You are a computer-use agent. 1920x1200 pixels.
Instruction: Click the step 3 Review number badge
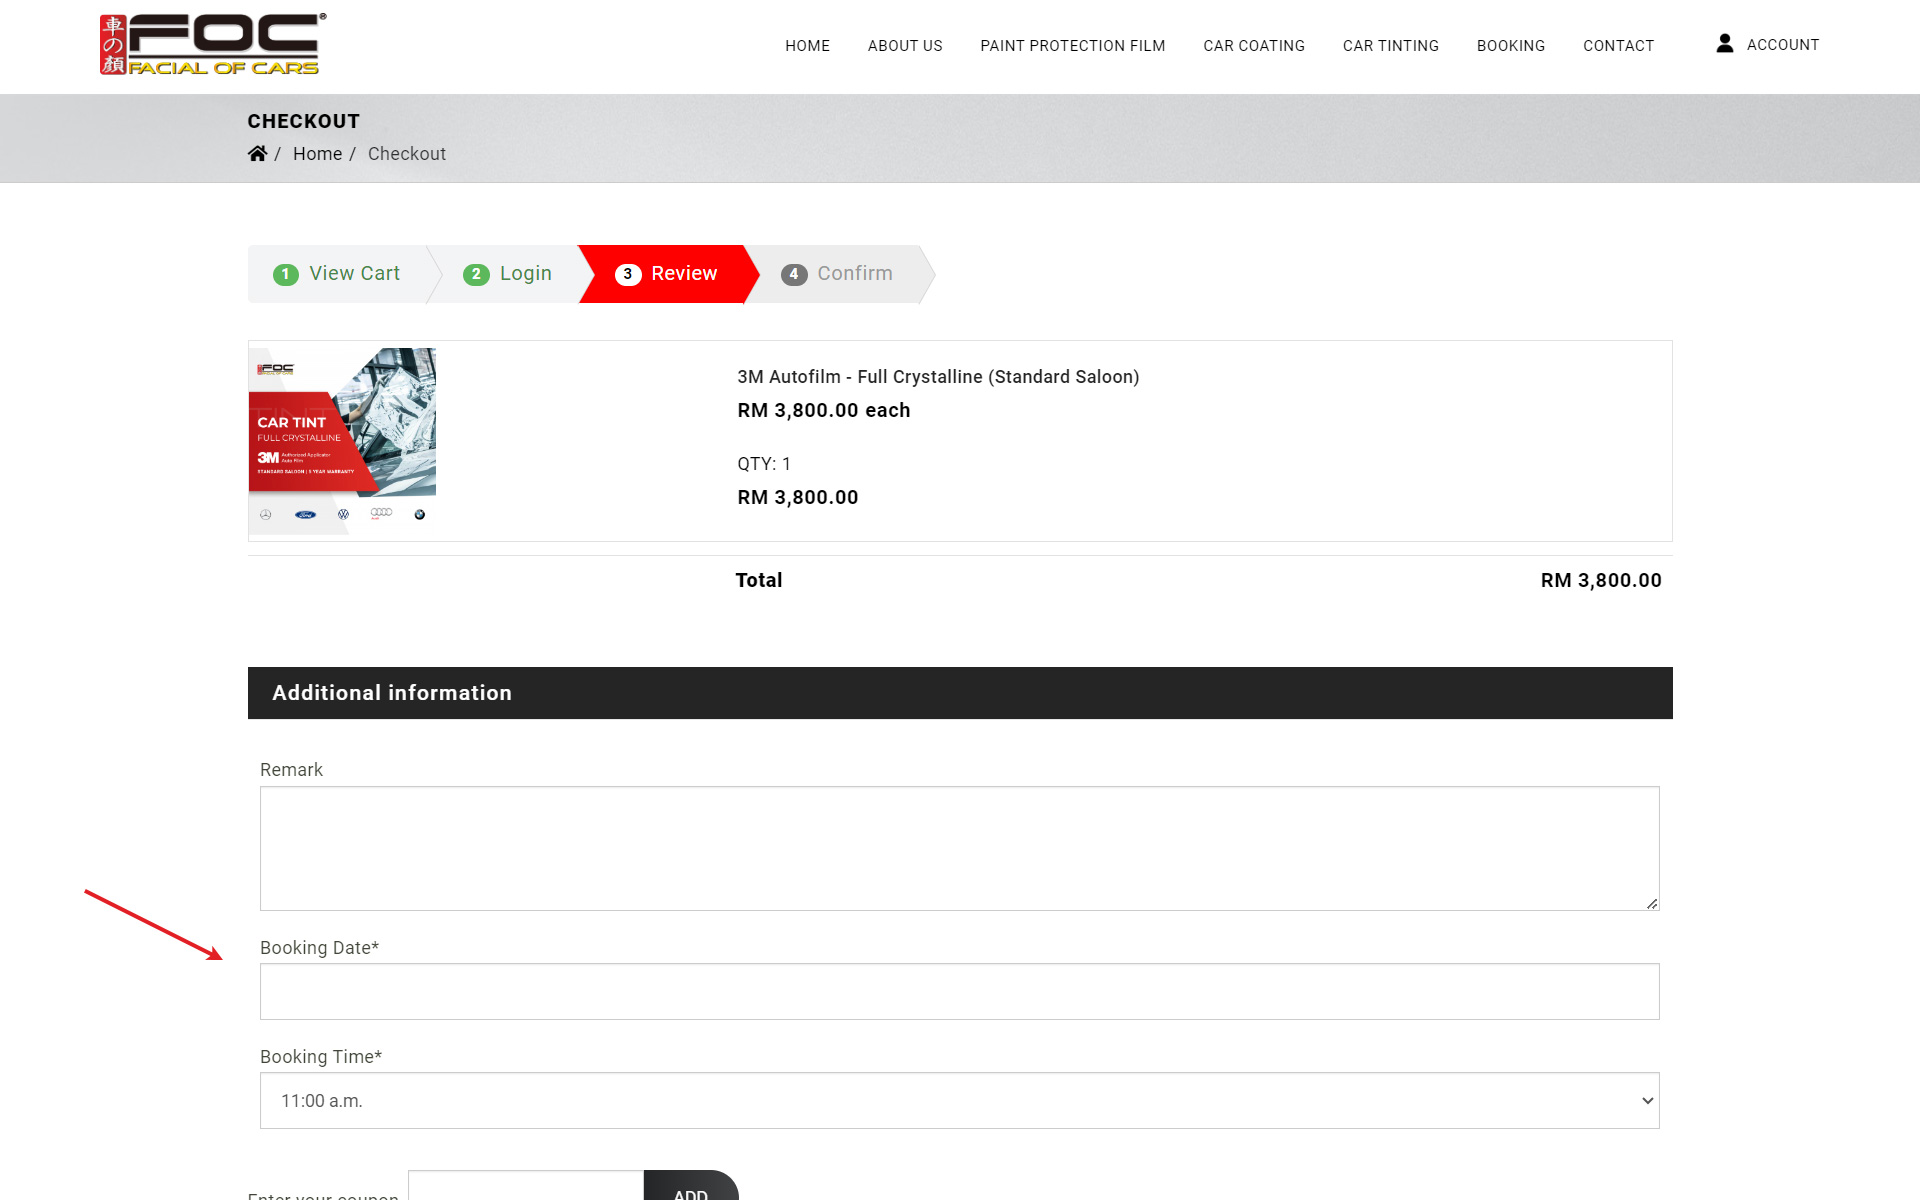point(628,274)
